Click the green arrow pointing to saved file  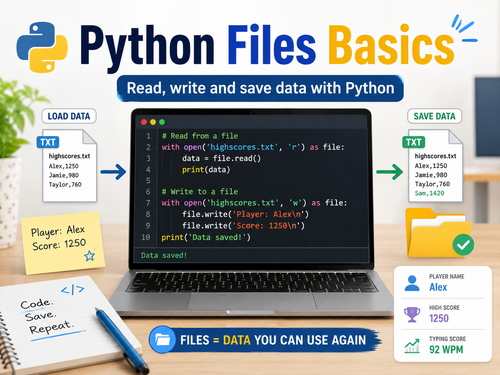tap(390, 172)
